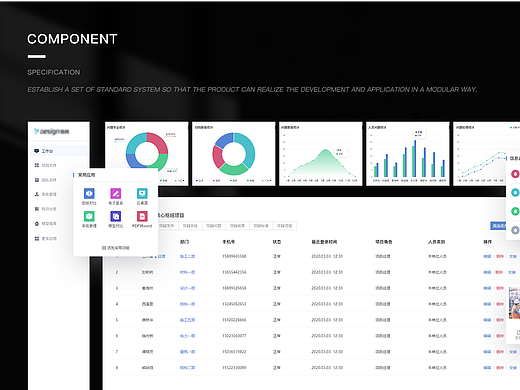Open the 施工五部 department link in row 5
The width and height of the screenshot is (520, 390).
pyautogui.click(x=187, y=320)
